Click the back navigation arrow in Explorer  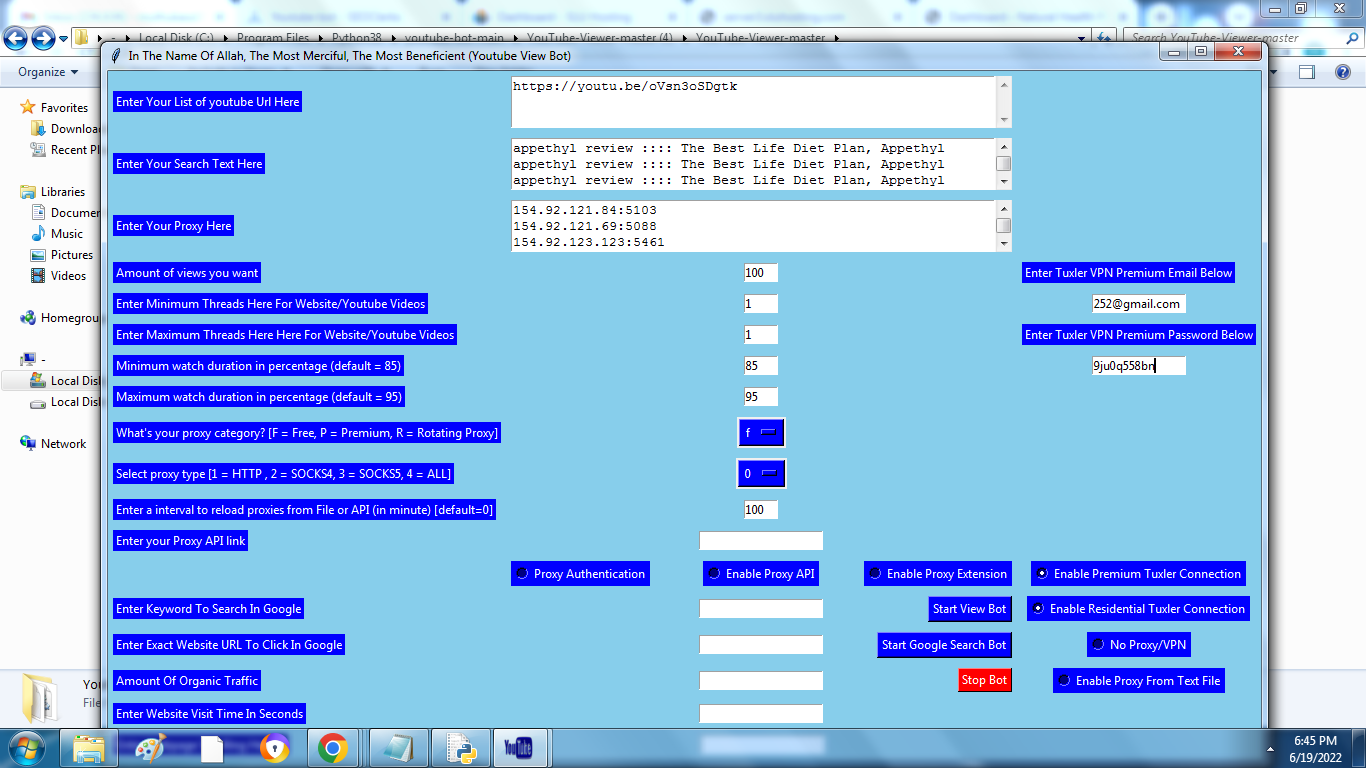[x=14, y=38]
